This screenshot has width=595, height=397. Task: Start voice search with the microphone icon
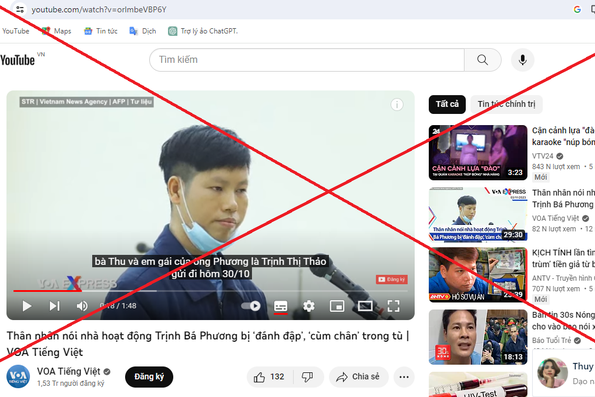(523, 60)
